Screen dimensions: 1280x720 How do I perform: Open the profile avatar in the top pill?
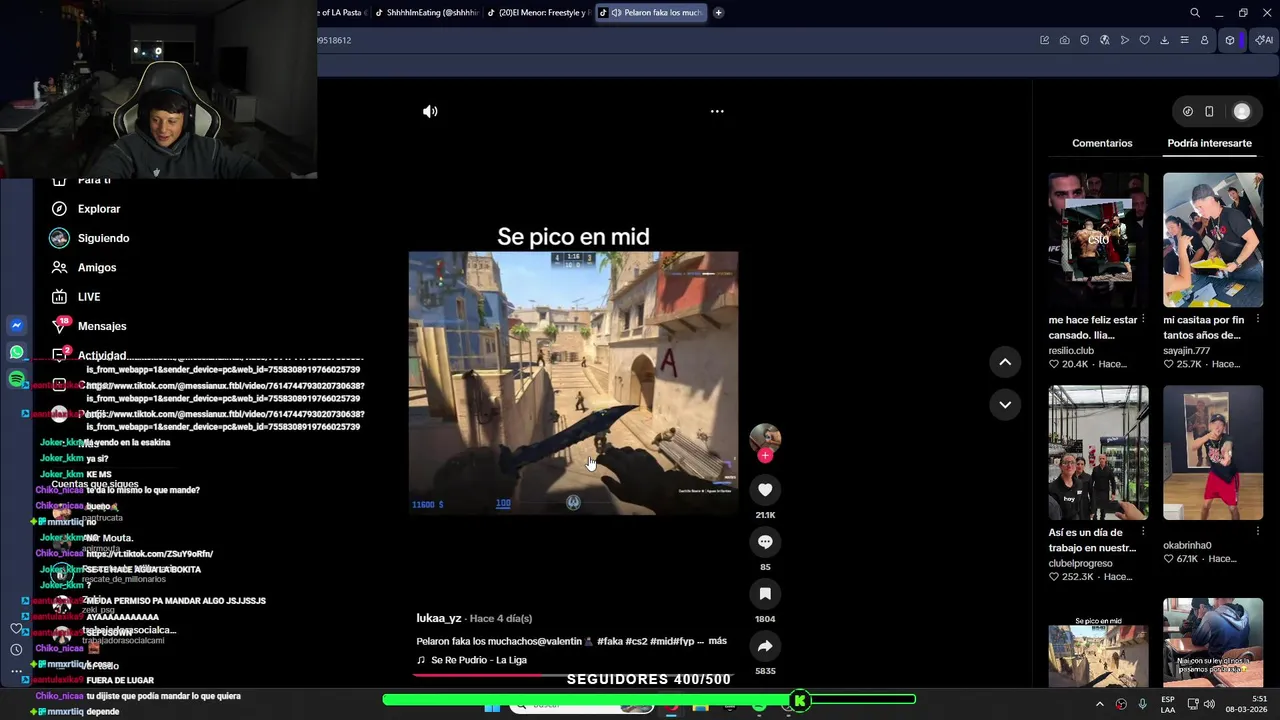click(1242, 112)
